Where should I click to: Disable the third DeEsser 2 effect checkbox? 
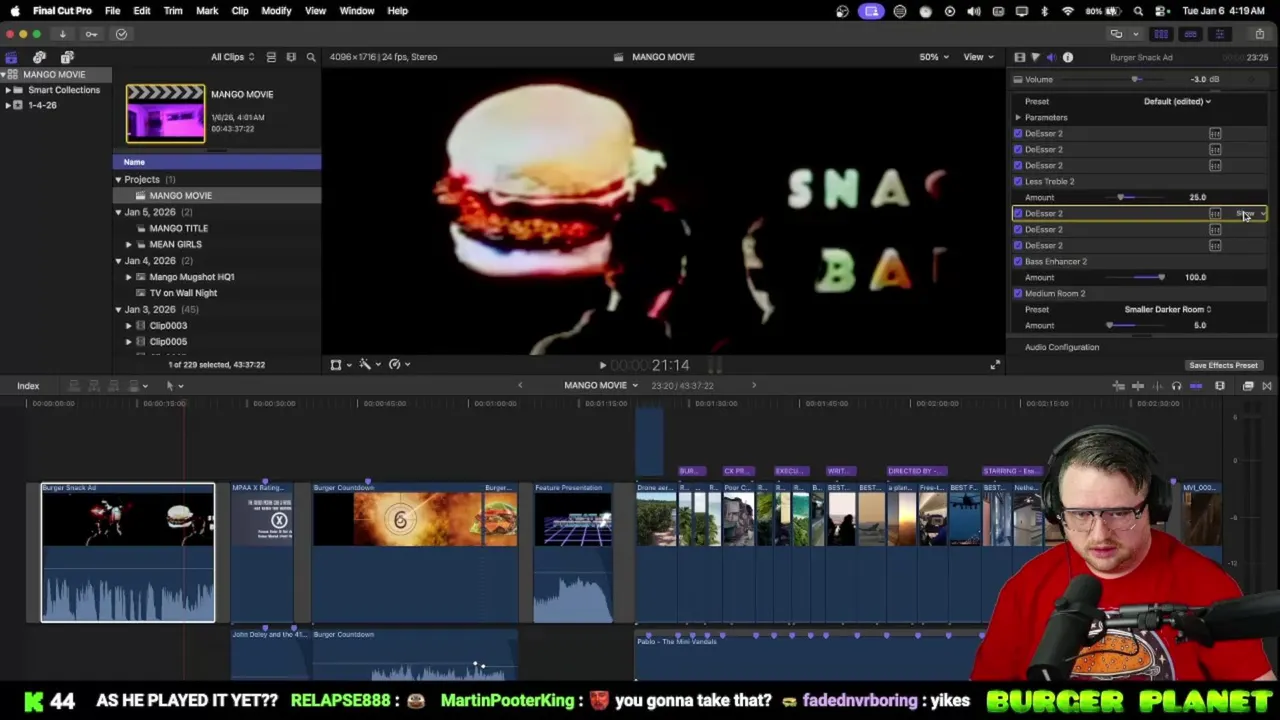pyautogui.click(x=1018, y=165)
